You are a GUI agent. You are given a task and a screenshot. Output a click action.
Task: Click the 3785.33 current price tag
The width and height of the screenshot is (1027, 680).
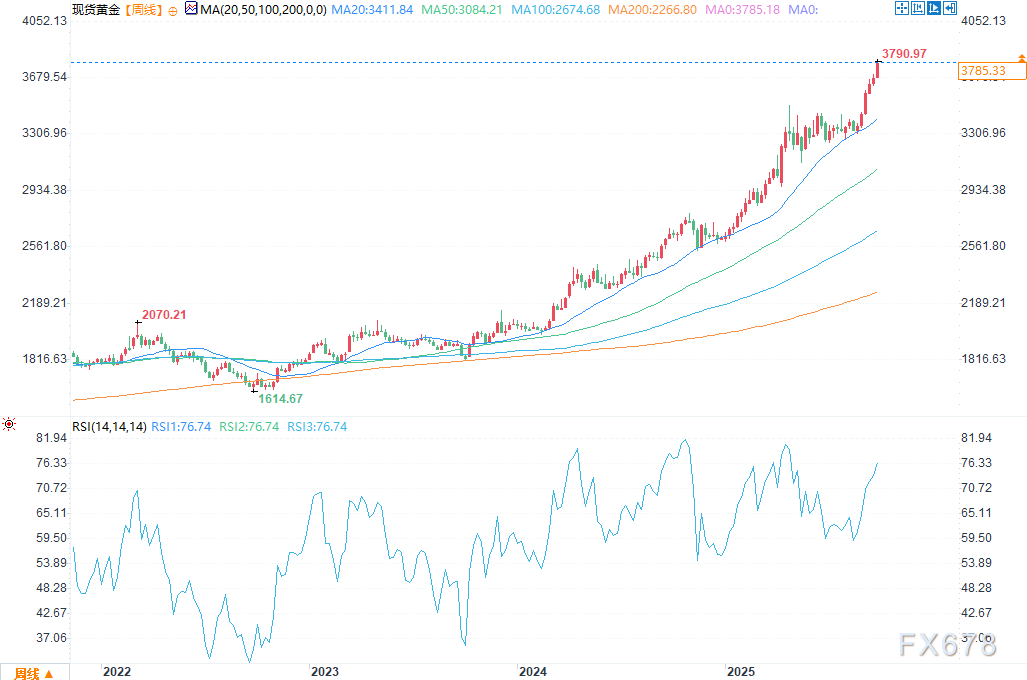coord(985,71)
